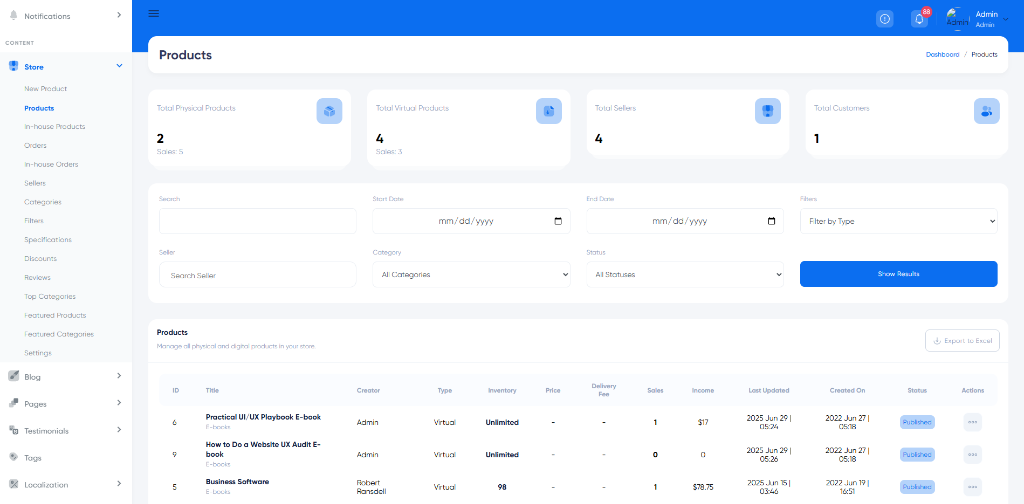Open End Date calendar picker icon

click(x=771, y=221)
